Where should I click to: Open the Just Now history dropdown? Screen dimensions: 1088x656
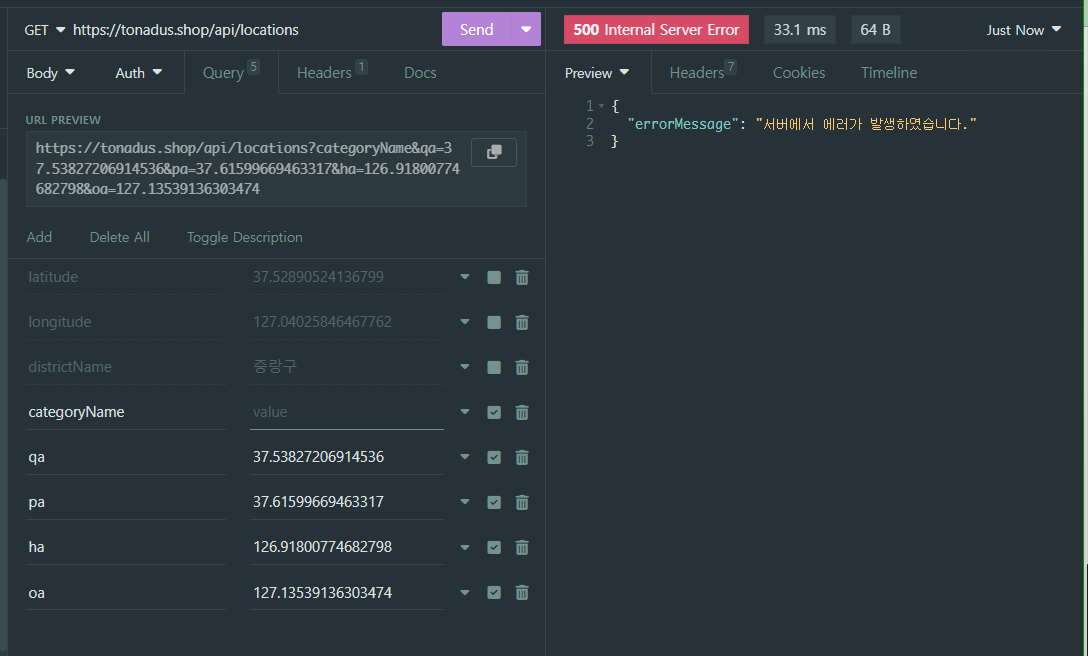point(1023,30)
